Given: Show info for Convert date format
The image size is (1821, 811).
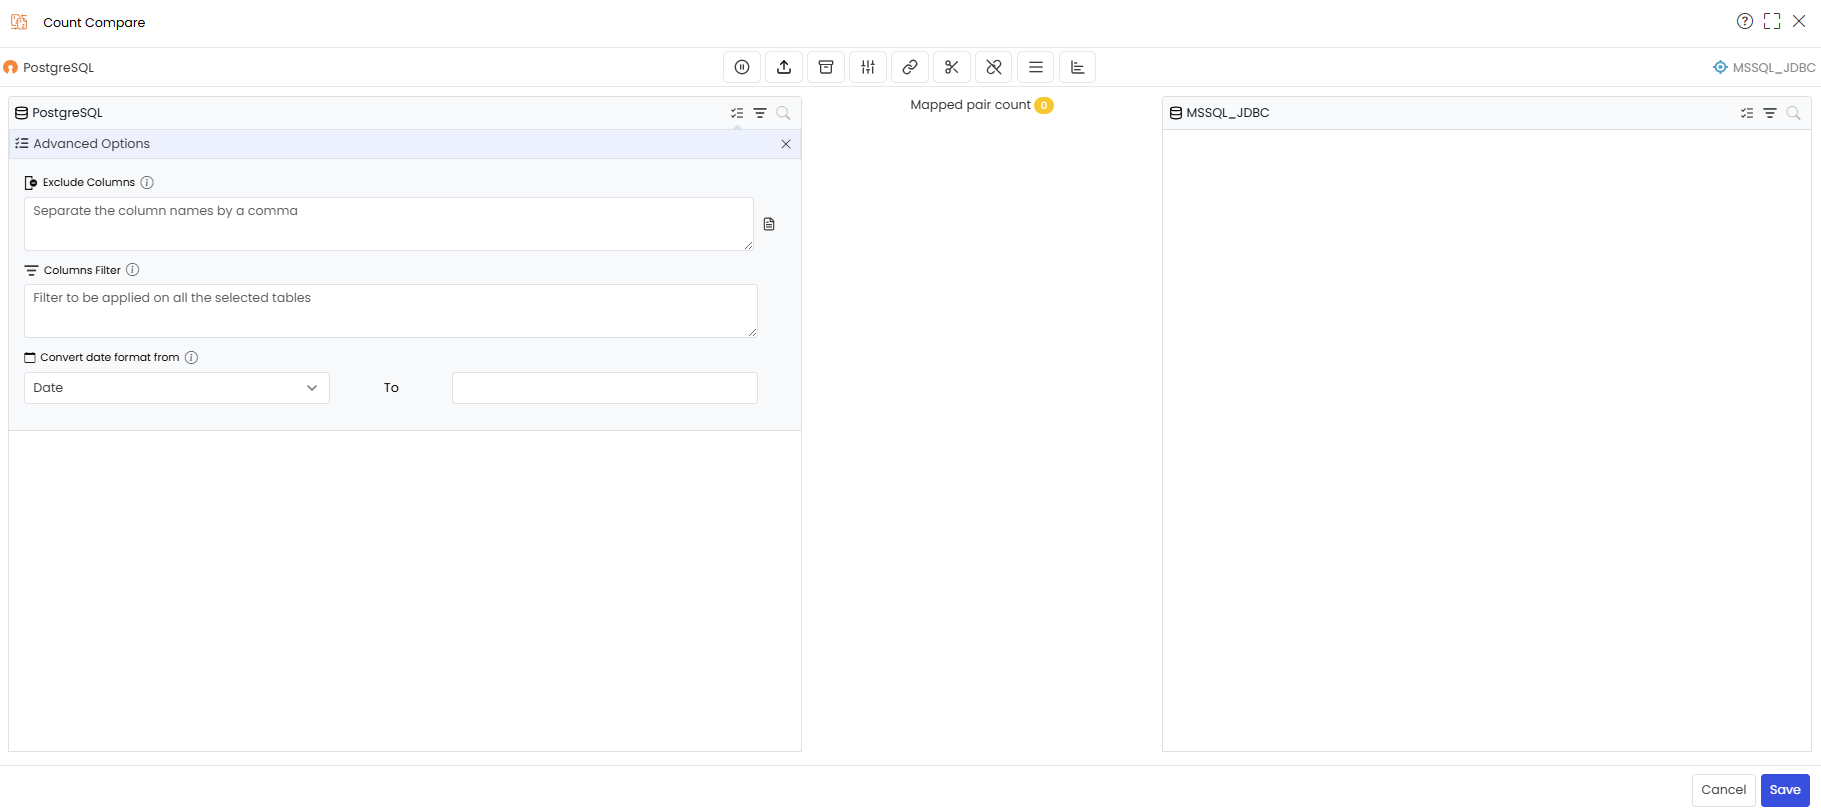Looking at the screenshot, I should click(x=191, y=357).
